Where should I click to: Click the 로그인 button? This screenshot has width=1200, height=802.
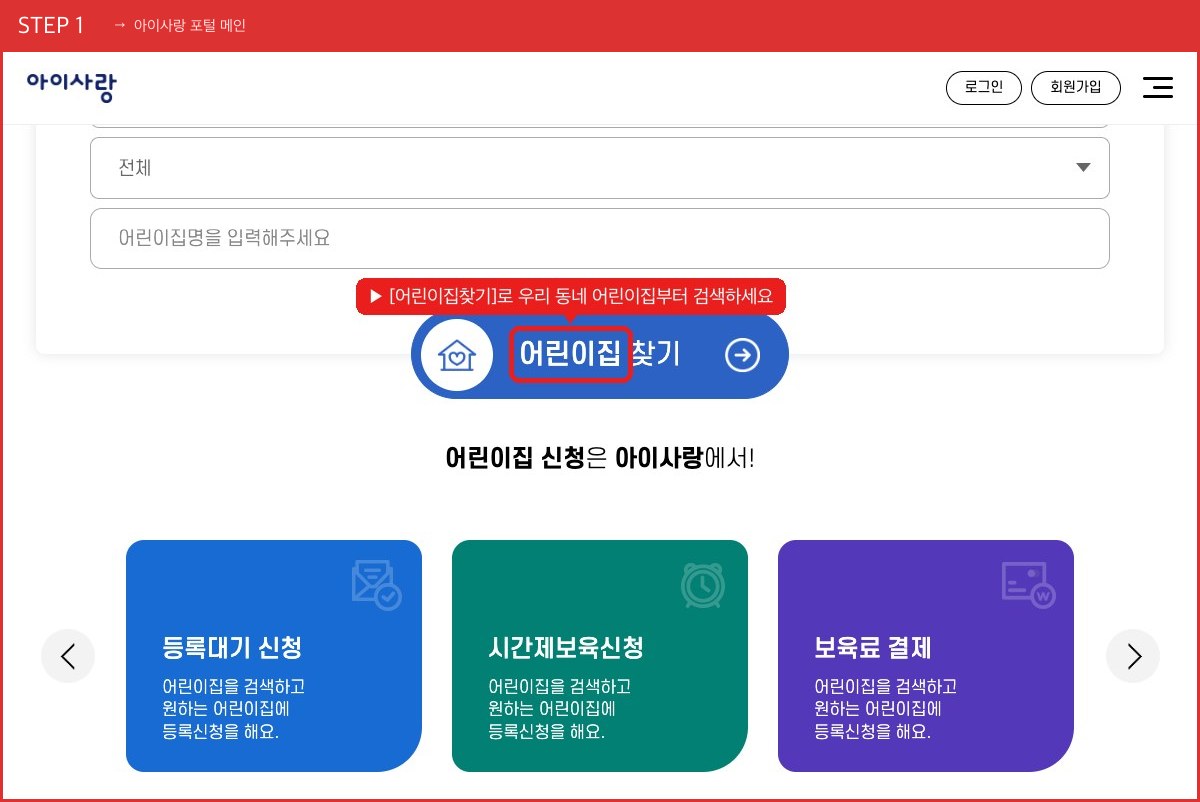coord(984,87)
